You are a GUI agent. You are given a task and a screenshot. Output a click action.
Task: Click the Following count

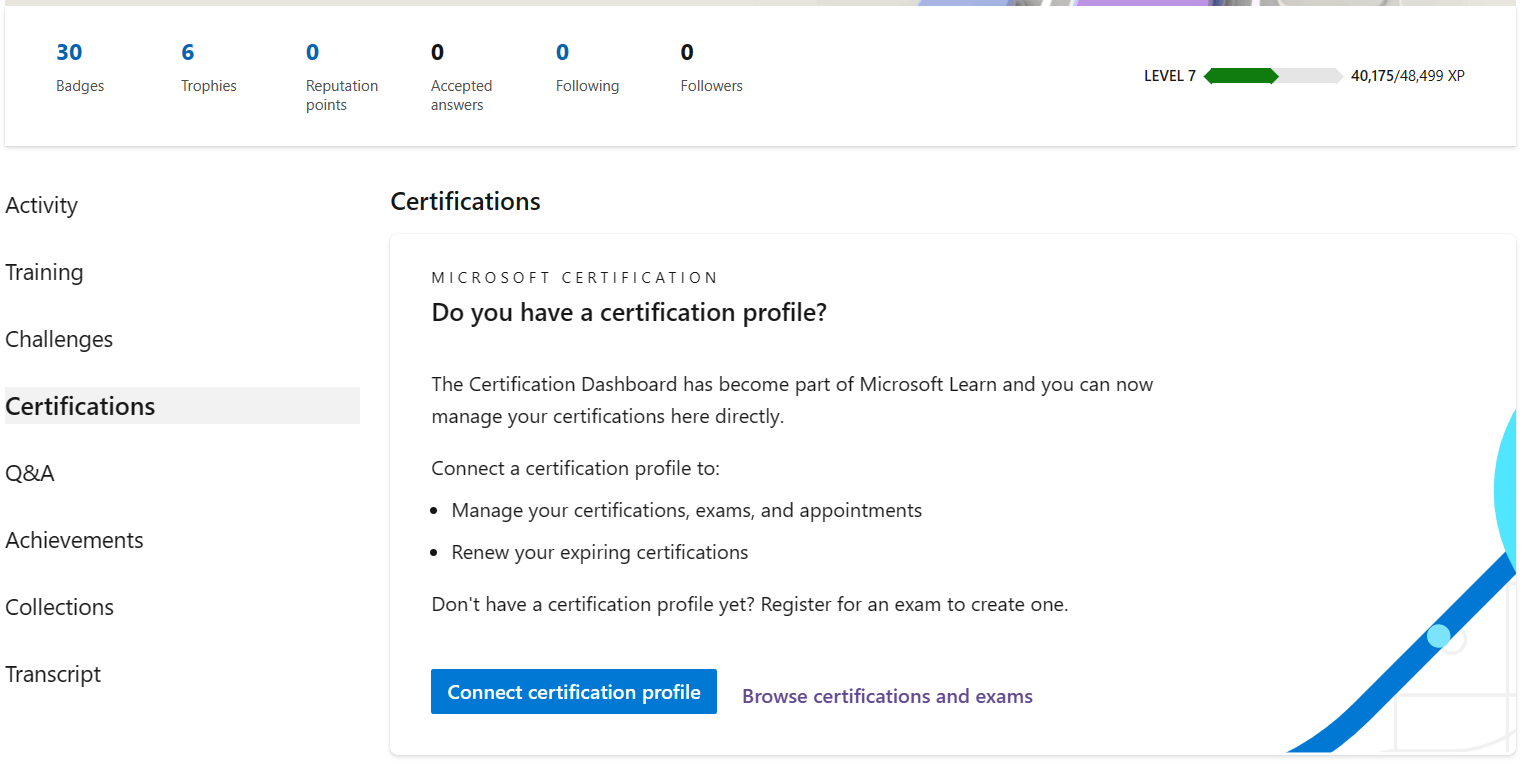587,67
